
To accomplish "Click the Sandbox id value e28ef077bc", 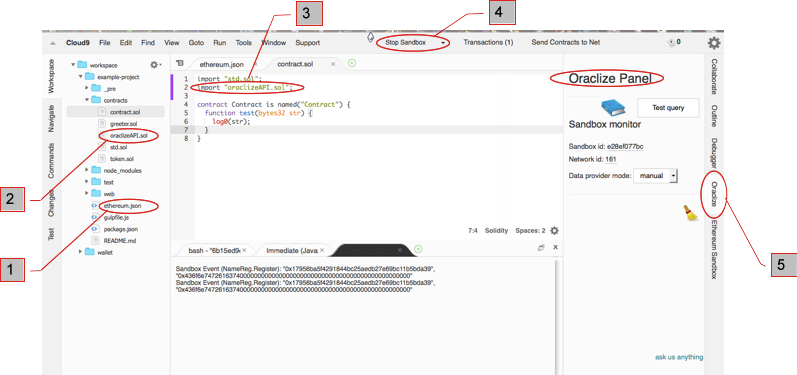I will point(625,147).
